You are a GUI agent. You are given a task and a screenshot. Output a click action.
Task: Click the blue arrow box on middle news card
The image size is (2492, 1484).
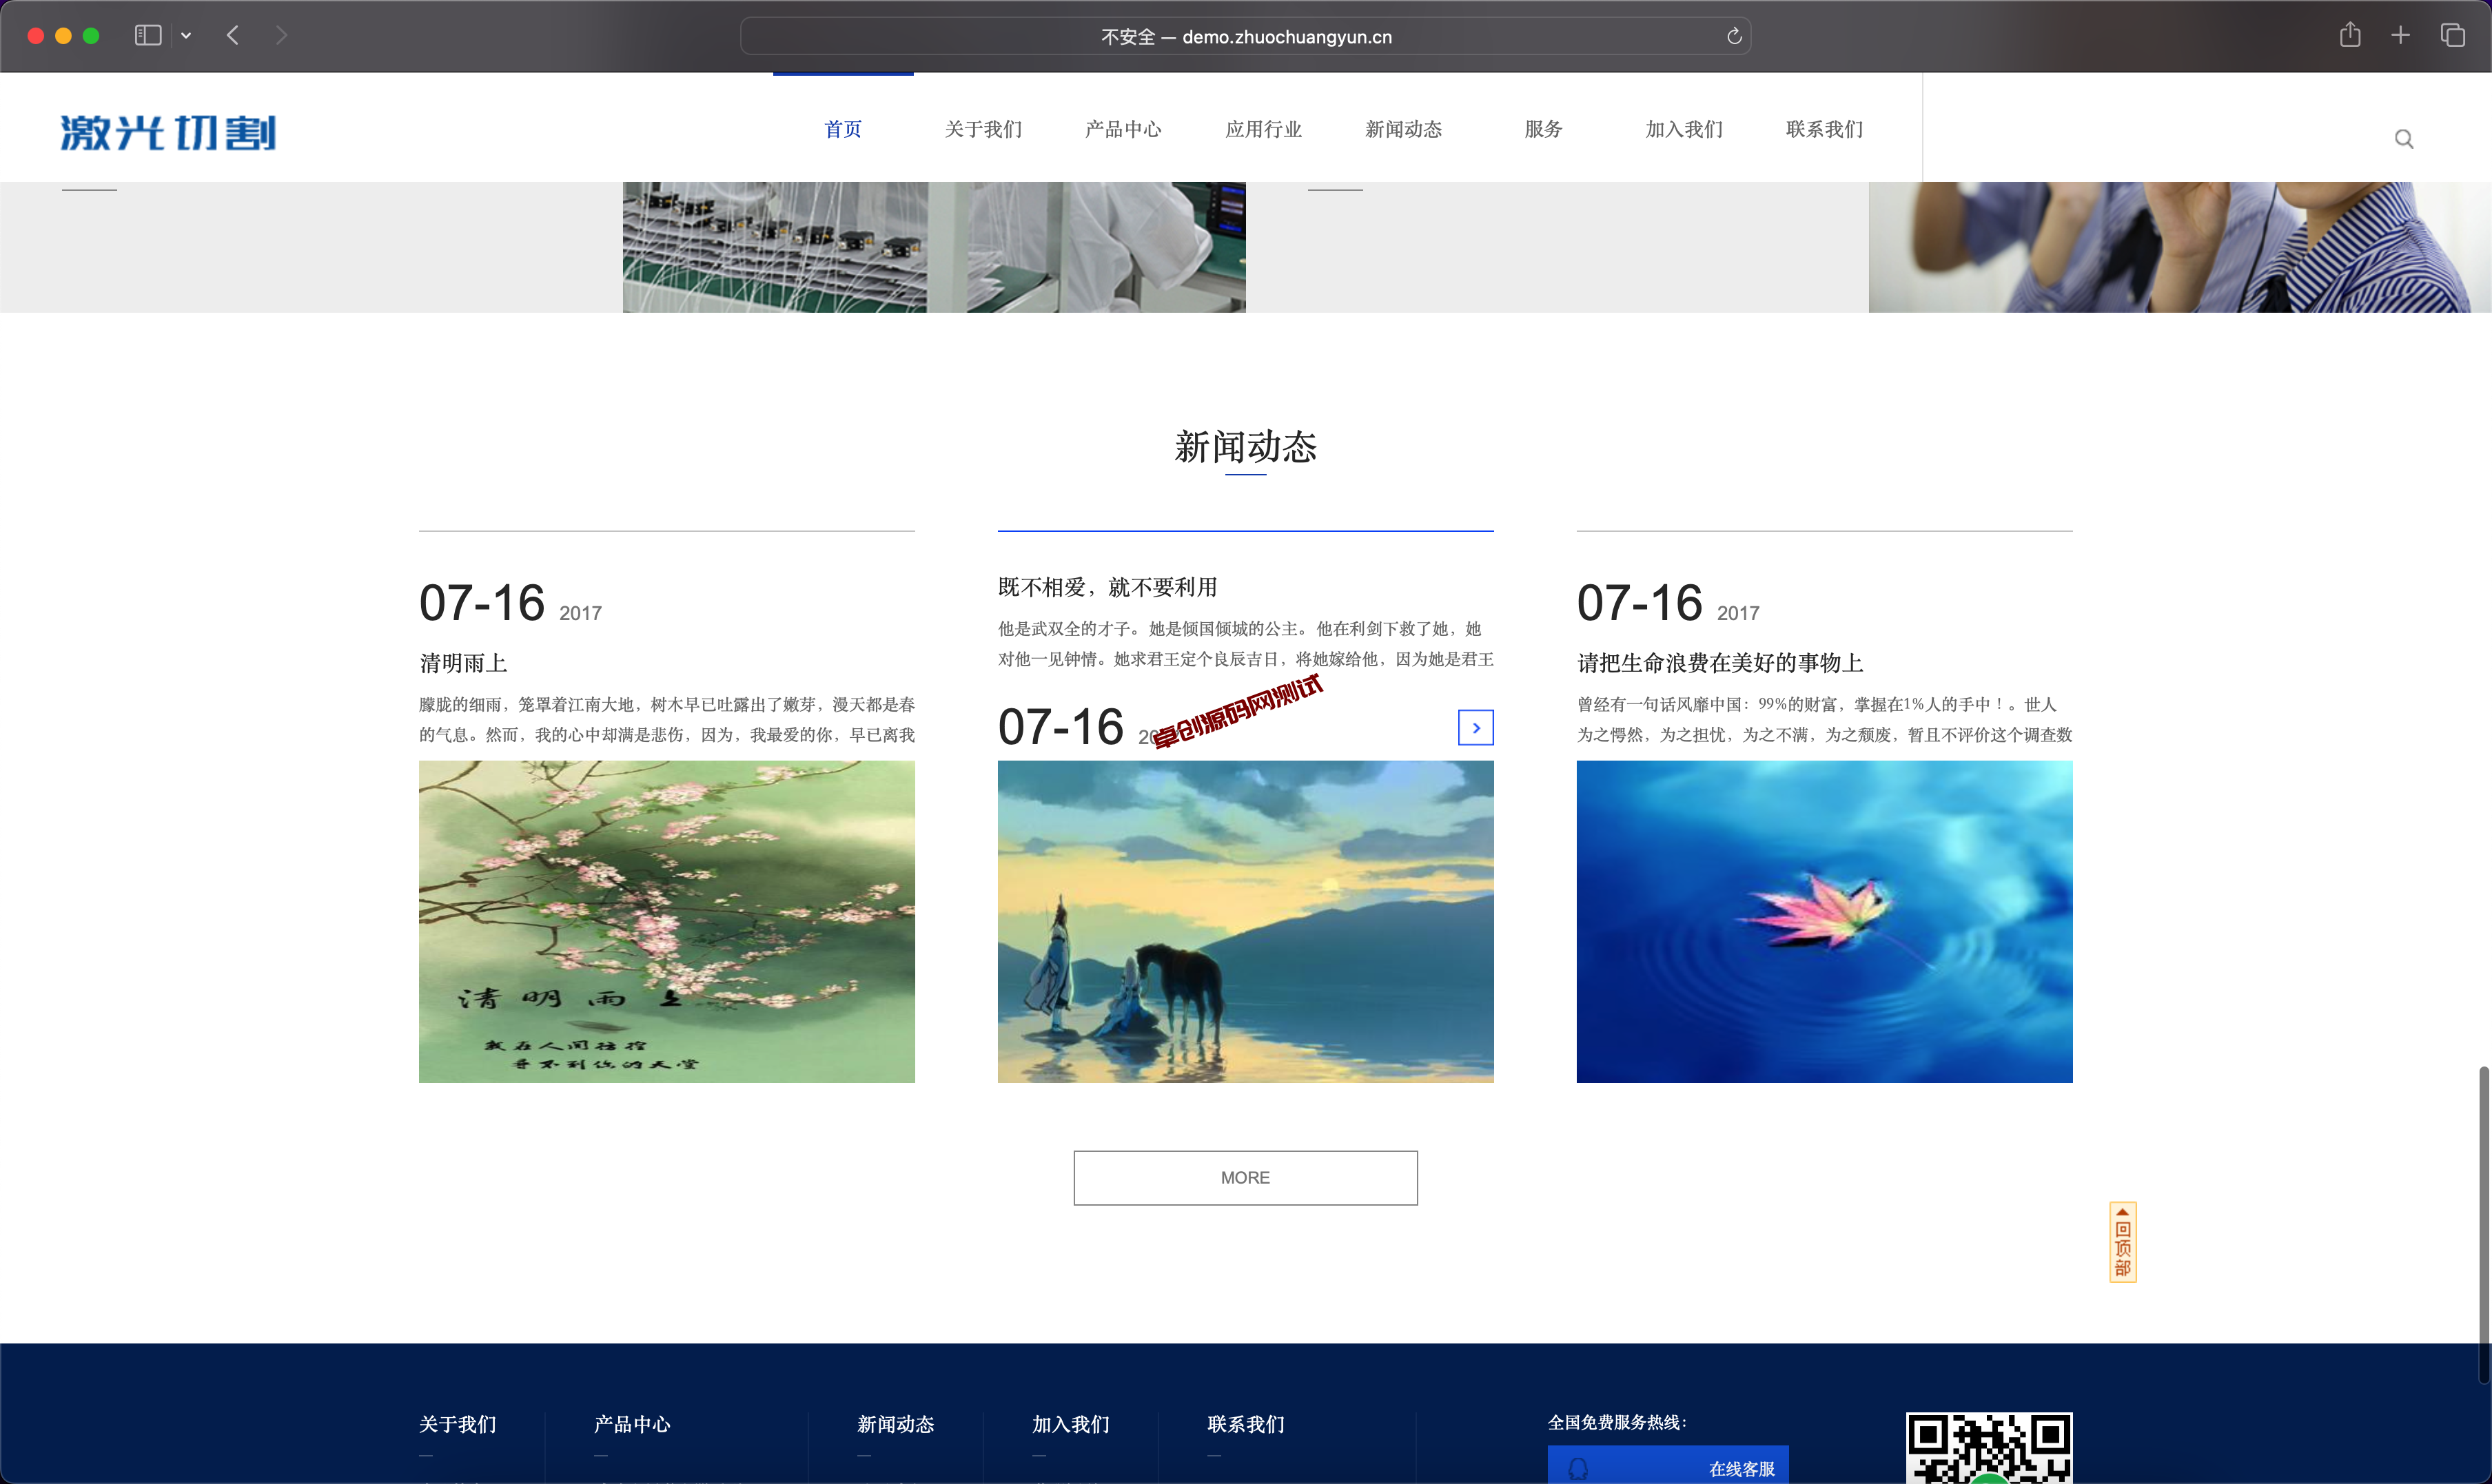(1475, 728)
